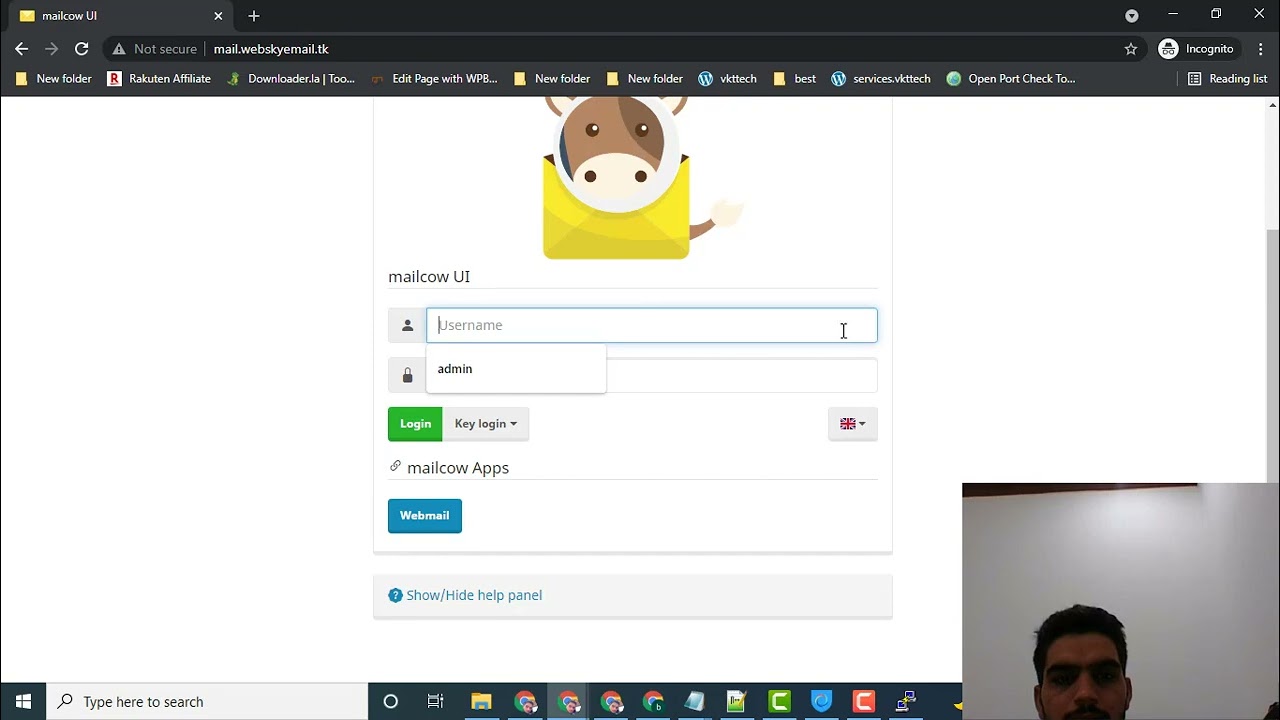Click the page vertical scrollbar
1280x720 pixels.
(x=1272, y=355)
